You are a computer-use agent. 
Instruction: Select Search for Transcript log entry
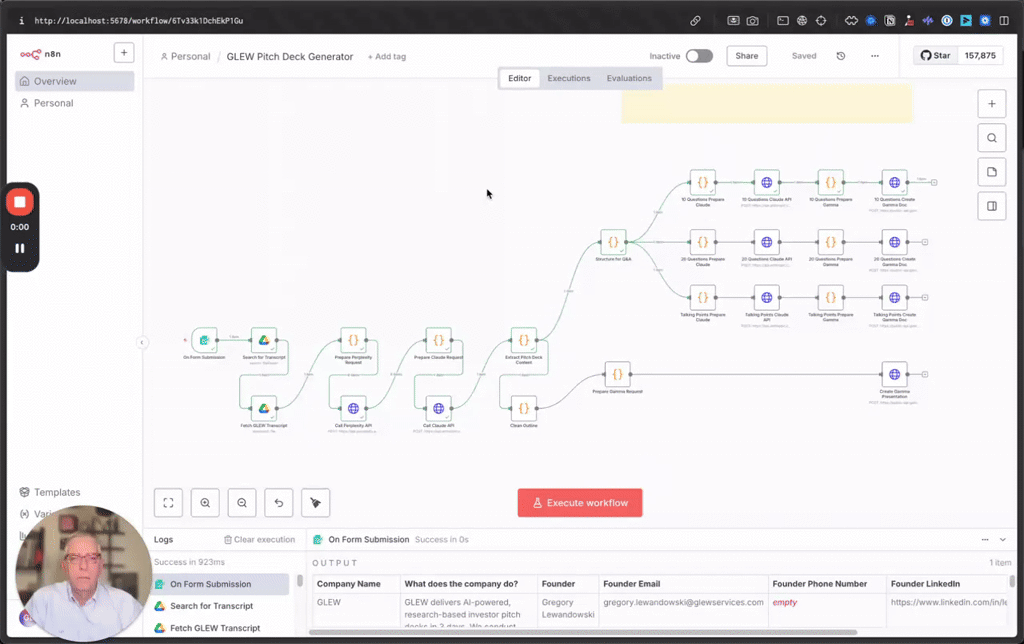[x=221, y=606]
